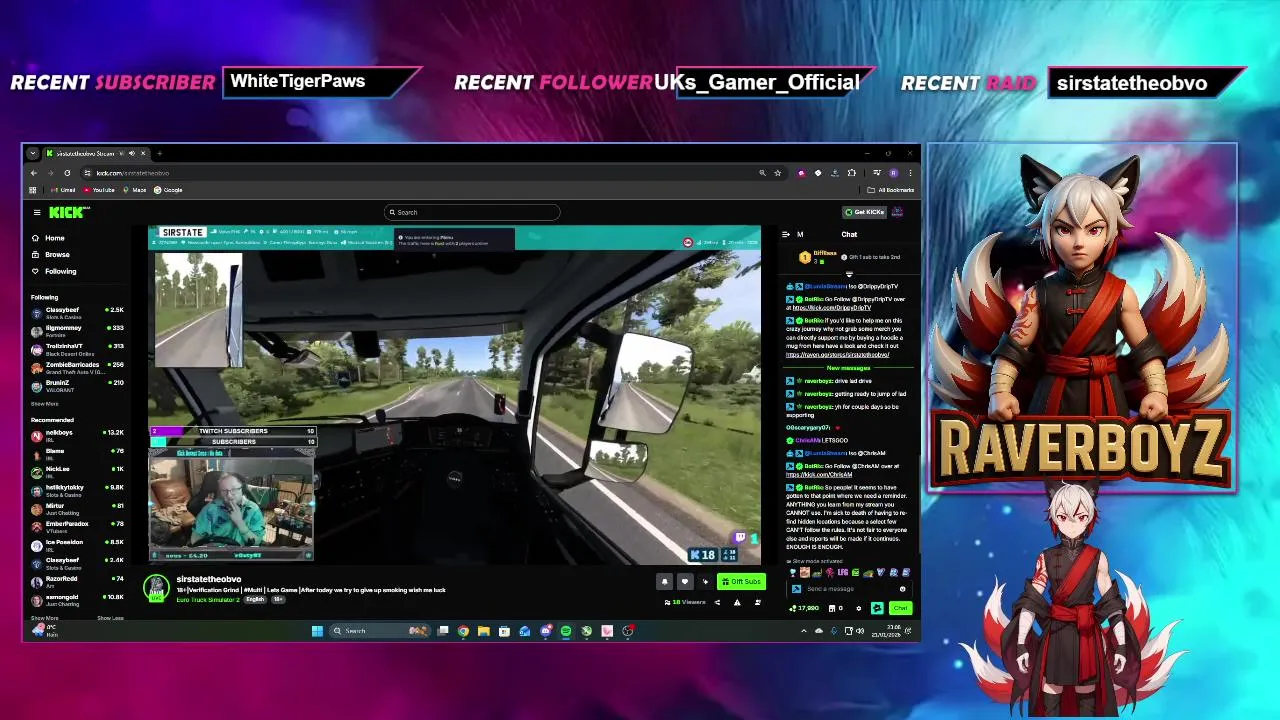Open Browse in Kick sidebar
The width and height of the screenshot is (1280, 720).
click(50, 254)
